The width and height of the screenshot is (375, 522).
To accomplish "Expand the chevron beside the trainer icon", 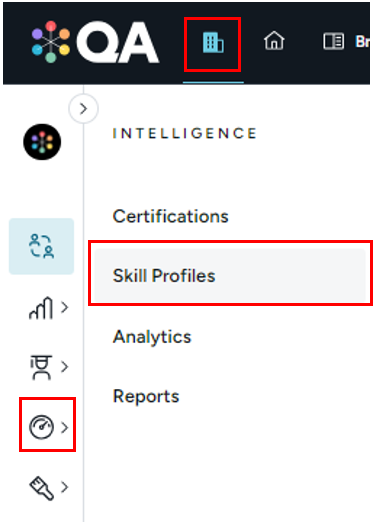I will click(65, 367).
